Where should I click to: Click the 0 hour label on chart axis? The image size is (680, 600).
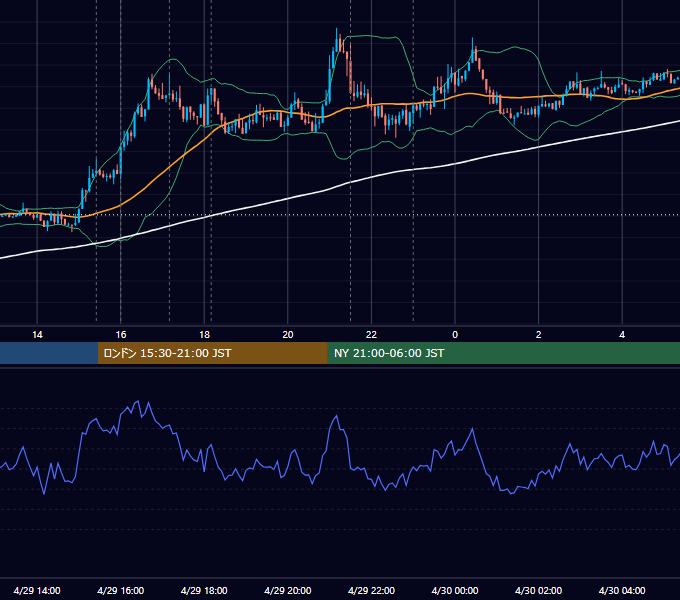[x=455, y=335]
